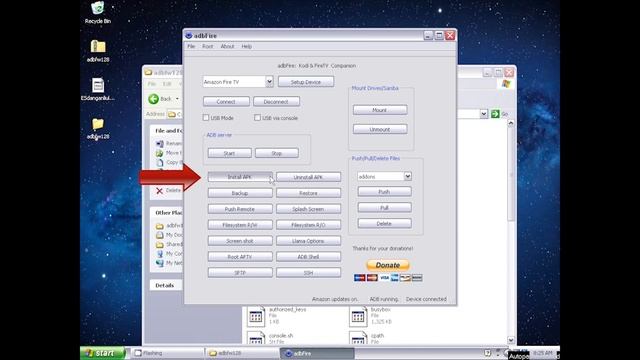Open File menu in Explorer window
The image size is (640, 360).
click(x=151, y=84)
